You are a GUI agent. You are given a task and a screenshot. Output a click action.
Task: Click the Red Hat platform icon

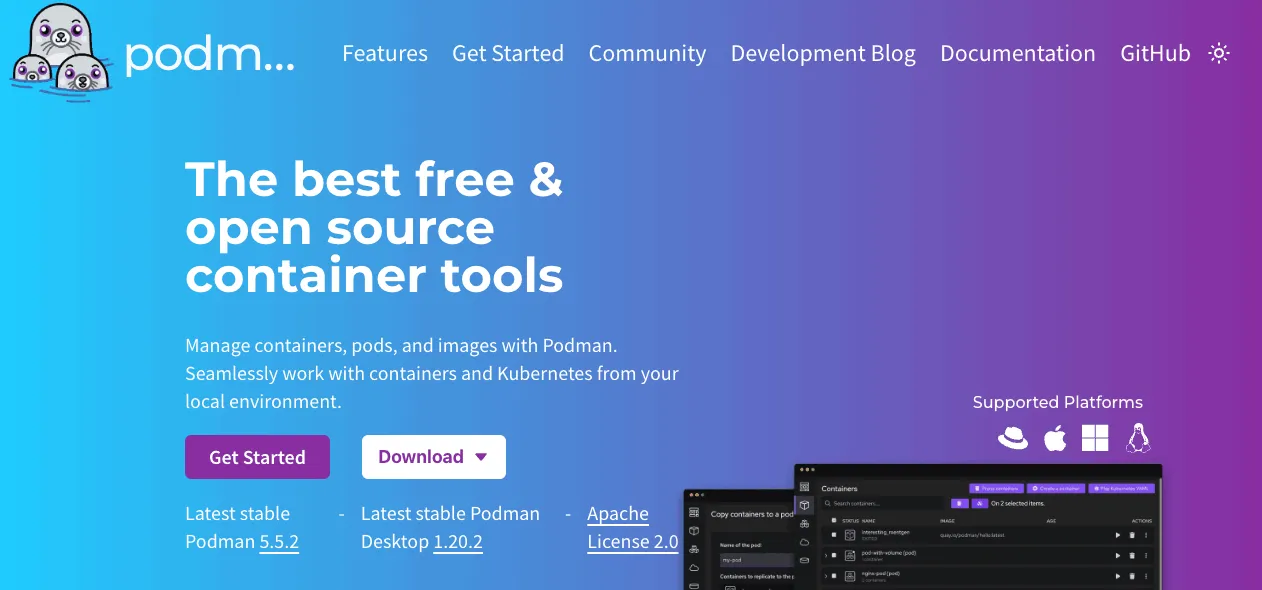[x=1013, y=437]
